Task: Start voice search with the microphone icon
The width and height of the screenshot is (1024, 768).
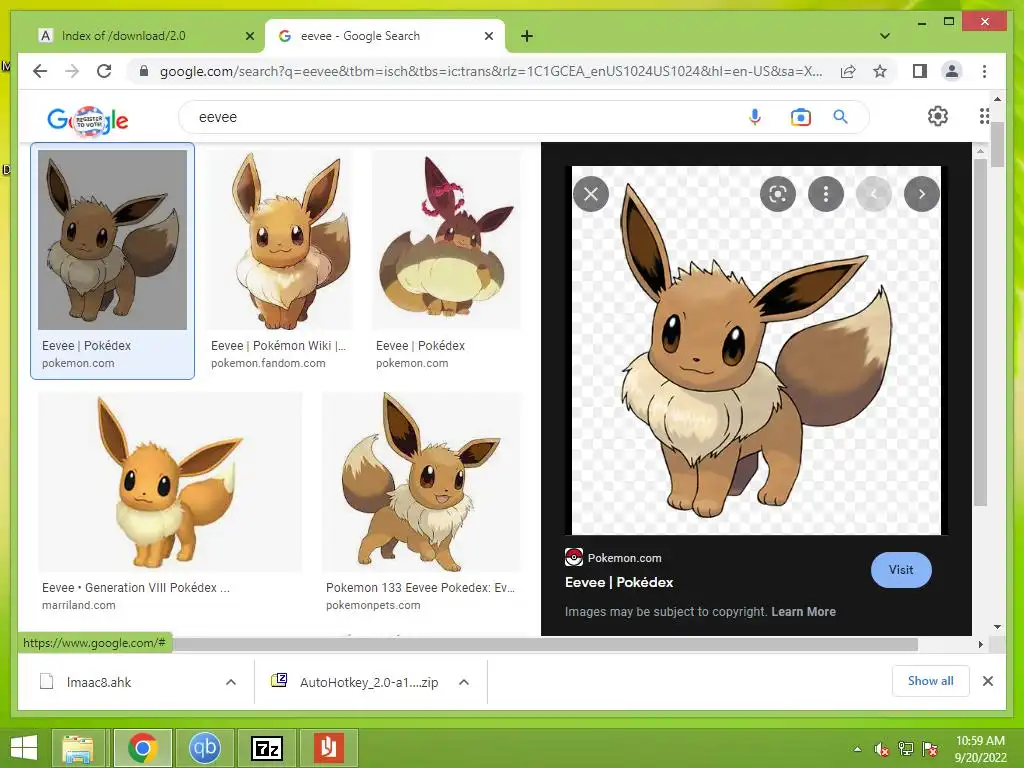Action: [755, 117]
